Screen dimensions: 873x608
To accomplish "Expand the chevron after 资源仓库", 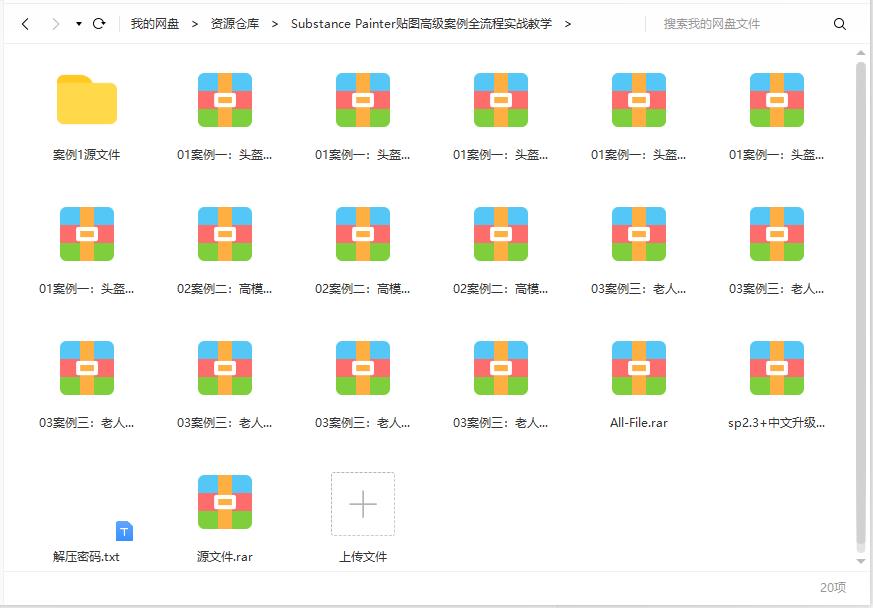I will click(x=275, y=24).
